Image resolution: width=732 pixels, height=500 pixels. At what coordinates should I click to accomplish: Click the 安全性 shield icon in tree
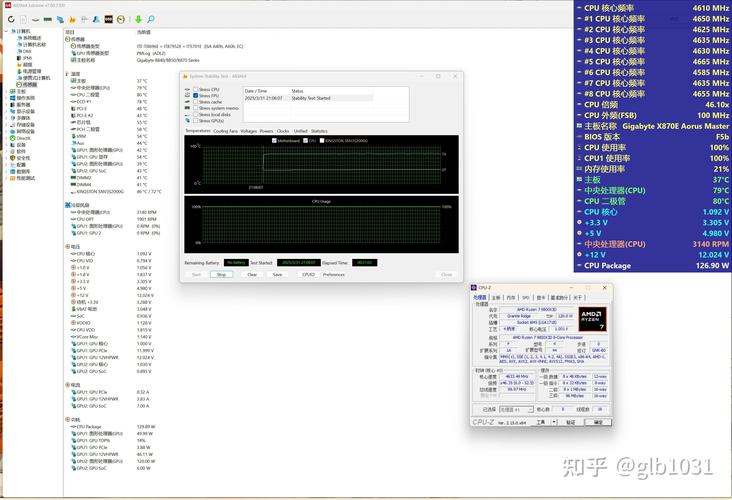point(13,158)
